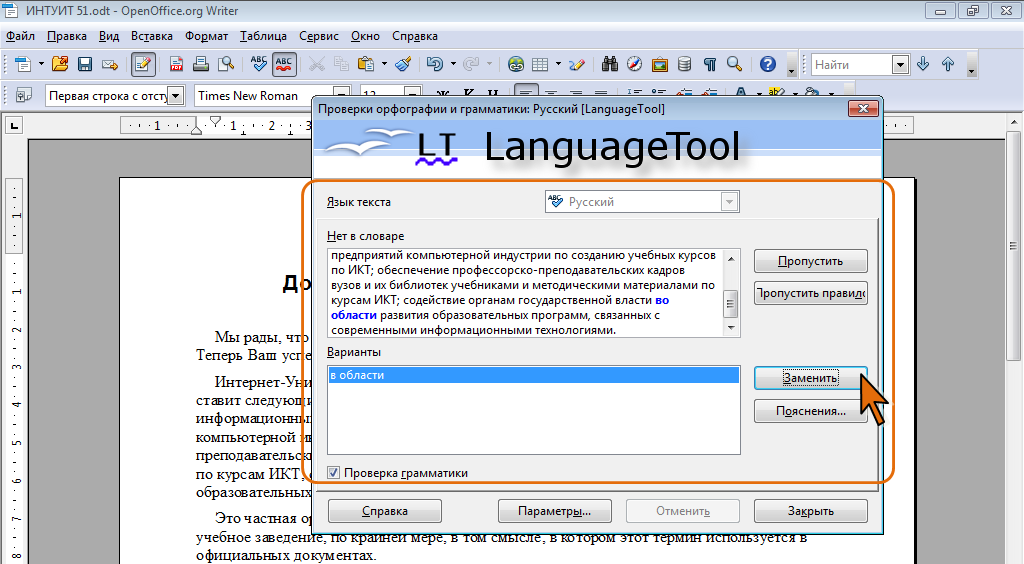This screenshot has height=564, width=1024.
Task: Click Пропустить правило button
Action: pyautogui.click(x=810, y=293)
